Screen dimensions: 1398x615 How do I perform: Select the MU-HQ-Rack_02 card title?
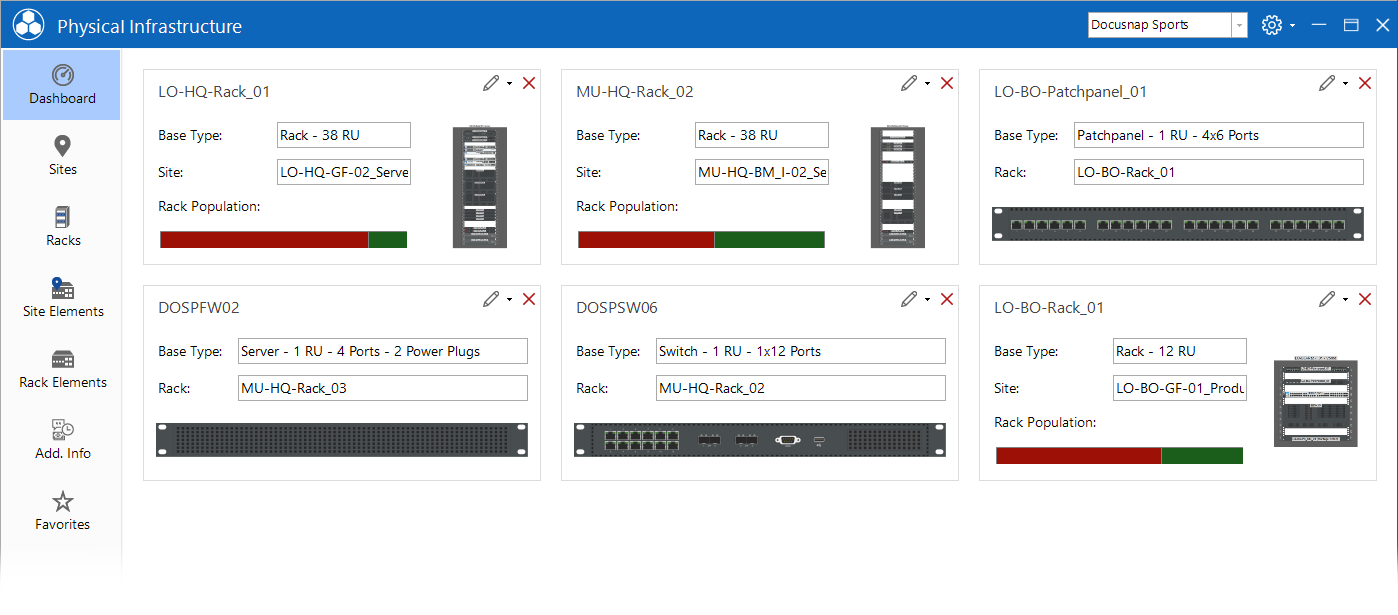coord(635,92)
